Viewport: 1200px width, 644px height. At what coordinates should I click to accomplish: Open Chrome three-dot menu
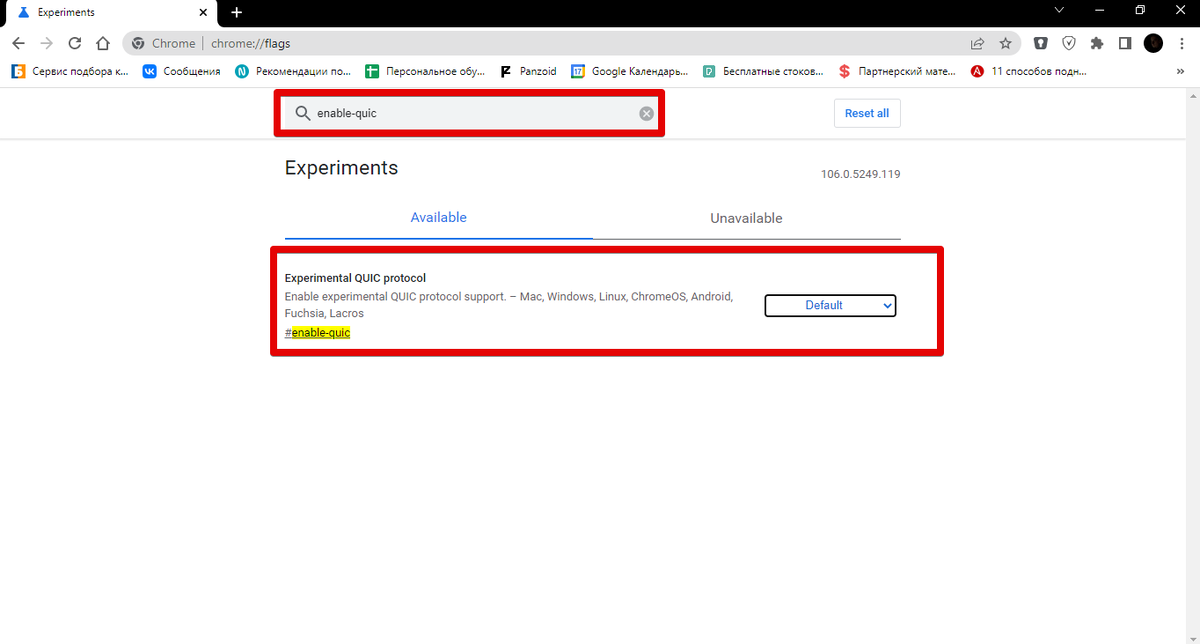(x=1182, y=43)
